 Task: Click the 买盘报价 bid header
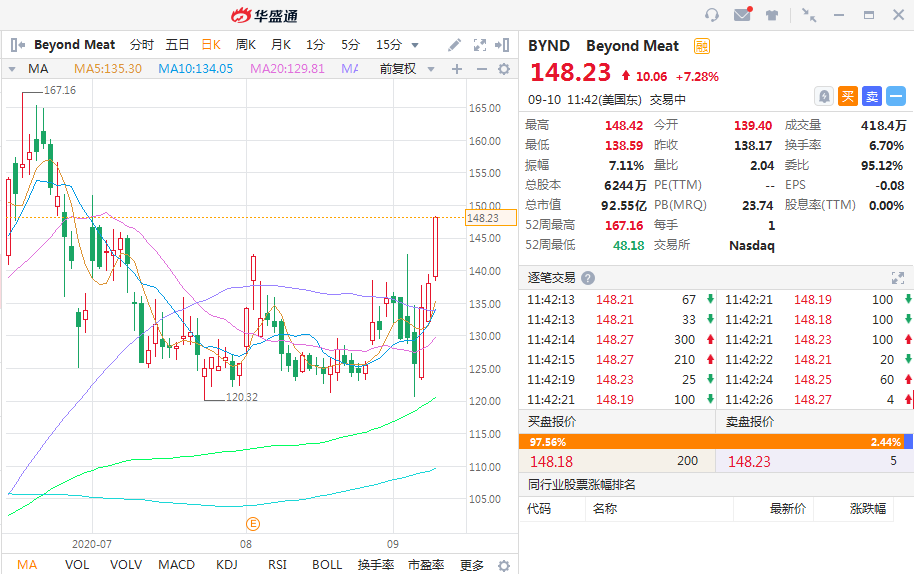click(x=552, y=421)
